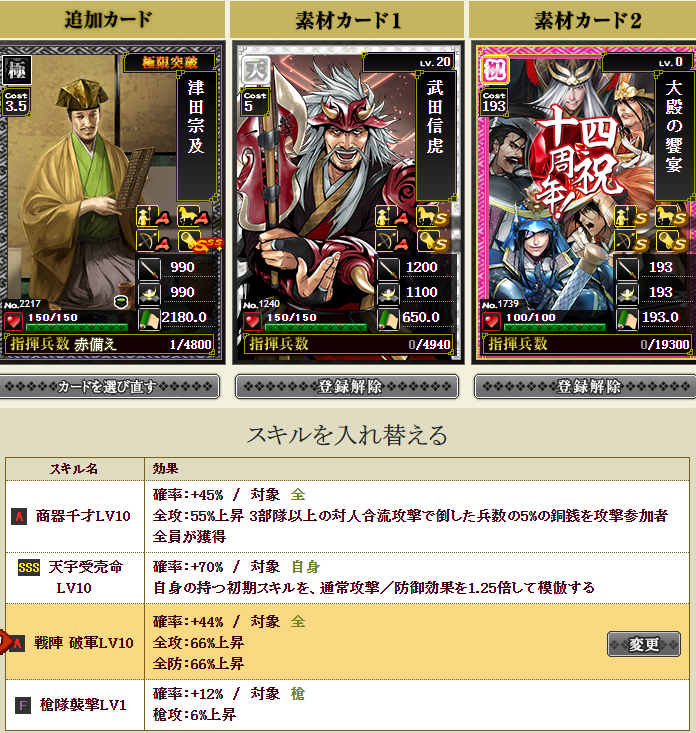Select the 槍隊襲撃LV1 skill name
This screenshot has height=733, width=696.
click(x=83, y=705)
